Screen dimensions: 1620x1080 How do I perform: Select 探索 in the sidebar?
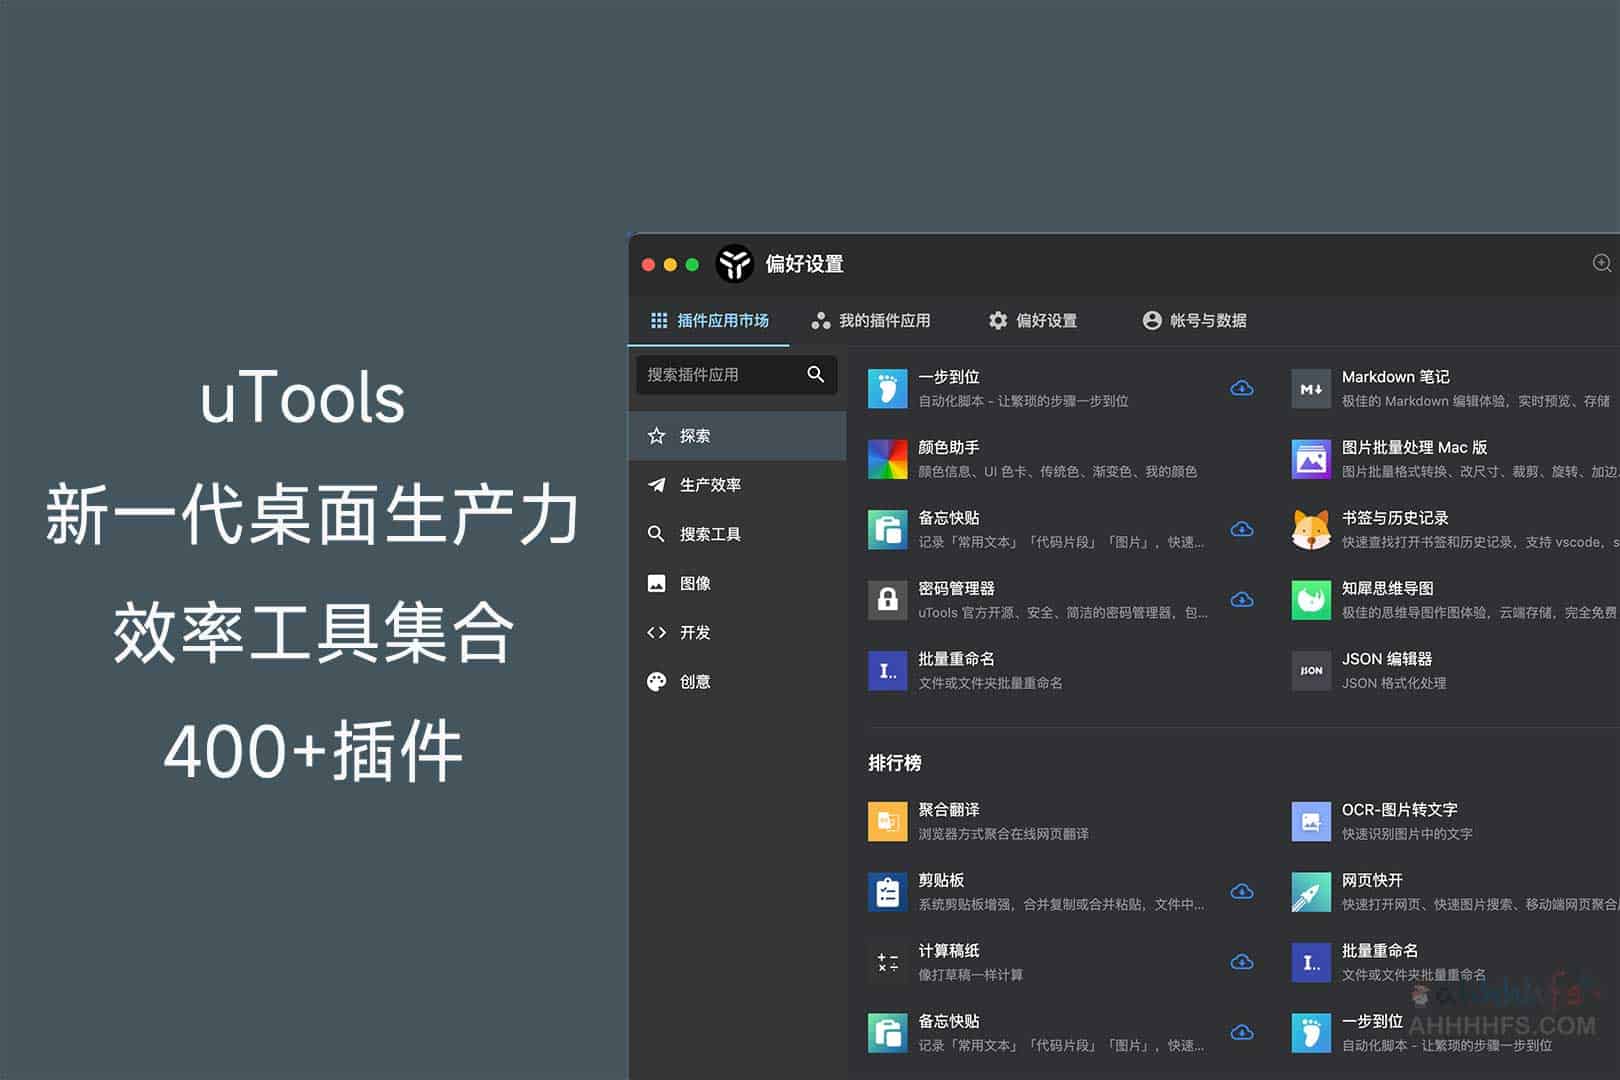737,436
